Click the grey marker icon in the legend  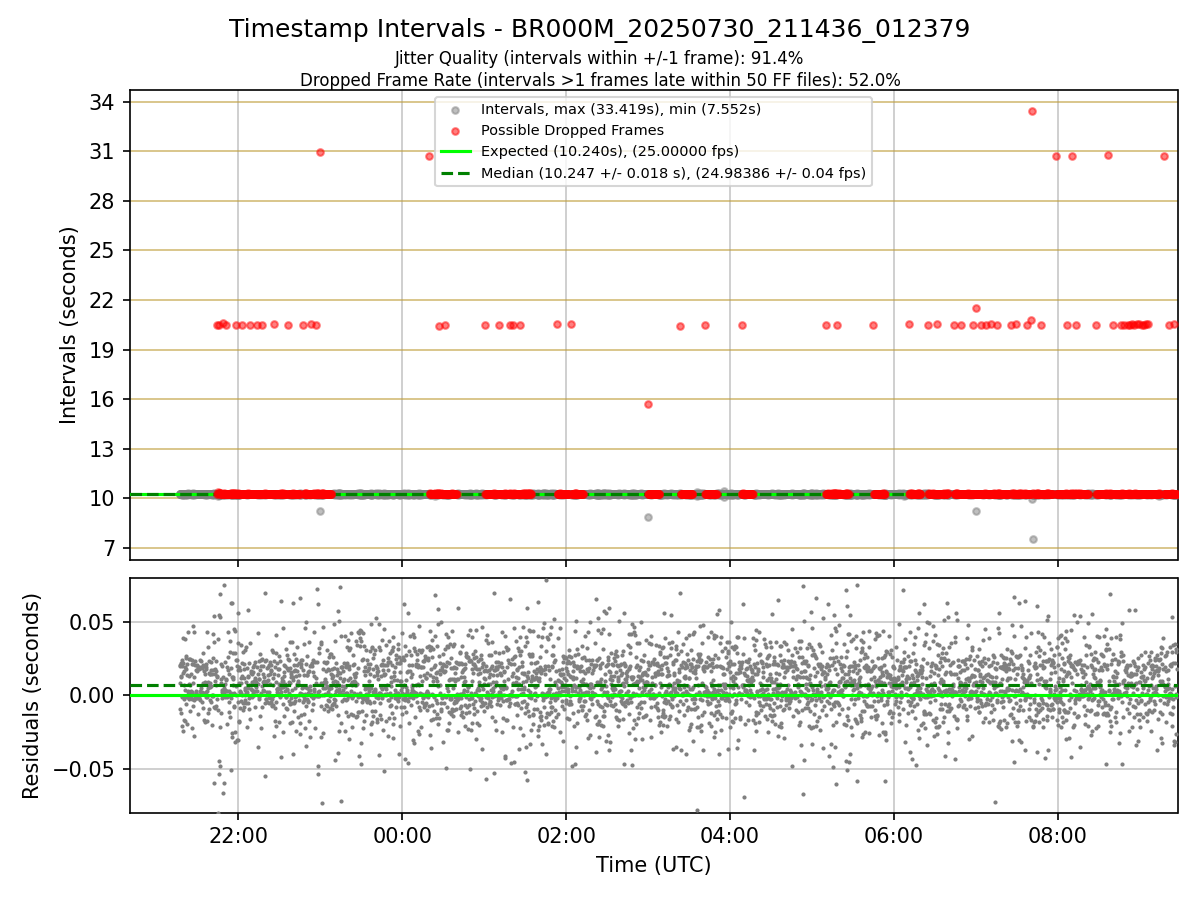[456, 110]
